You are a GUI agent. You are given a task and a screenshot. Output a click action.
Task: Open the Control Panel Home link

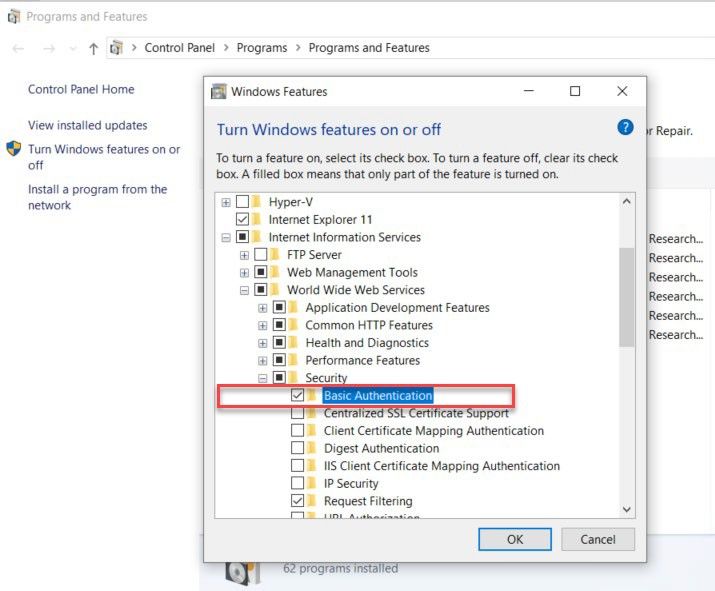click(81, 89)
